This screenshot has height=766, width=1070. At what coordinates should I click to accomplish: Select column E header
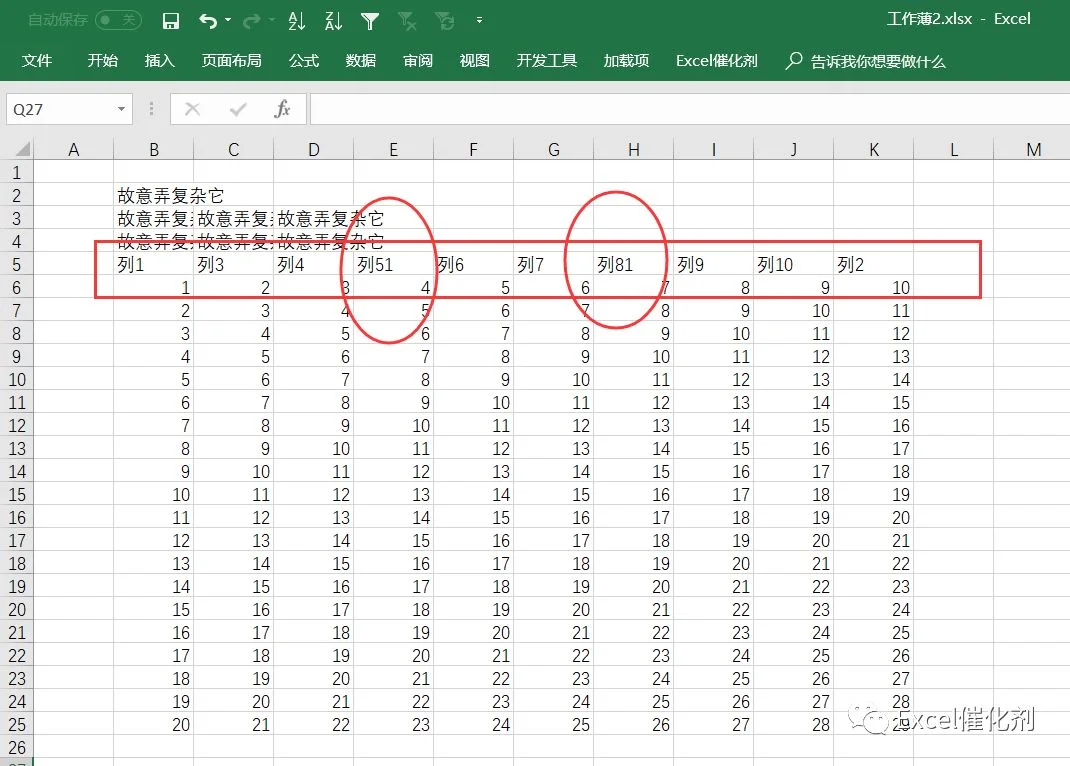(393, 149)
